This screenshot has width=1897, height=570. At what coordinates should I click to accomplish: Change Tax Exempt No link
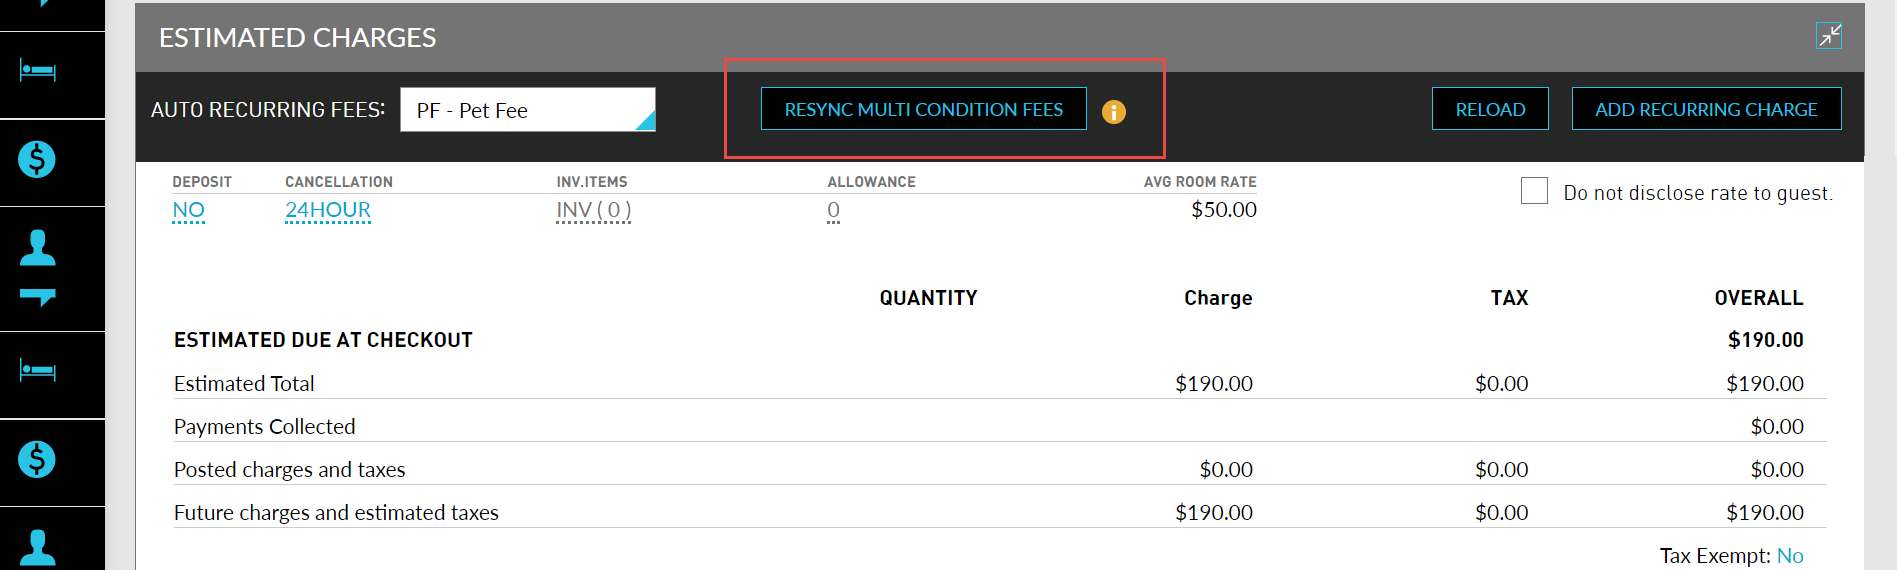[x=1790, y=556]
